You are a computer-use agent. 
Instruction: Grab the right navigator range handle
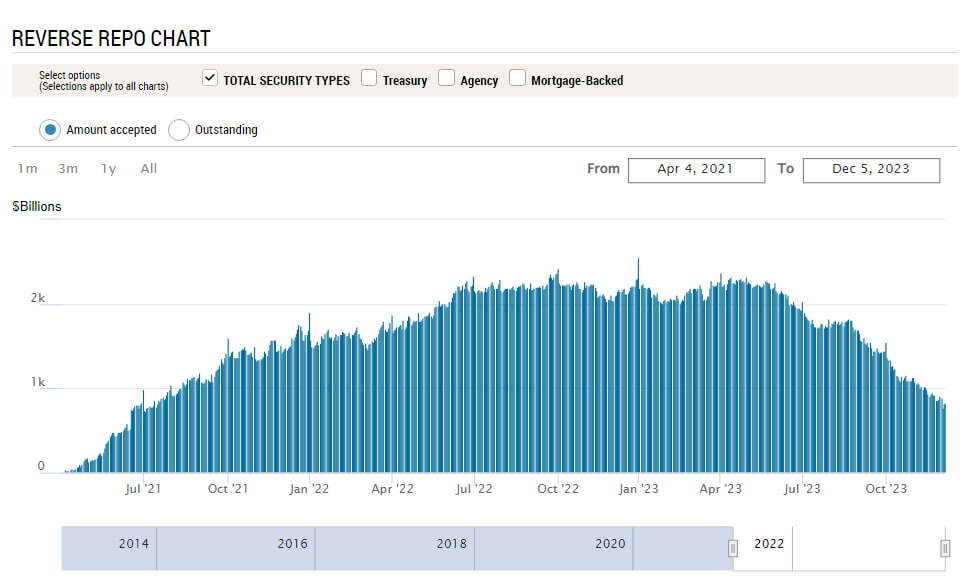pyautogui.click(x=945, y=548)
